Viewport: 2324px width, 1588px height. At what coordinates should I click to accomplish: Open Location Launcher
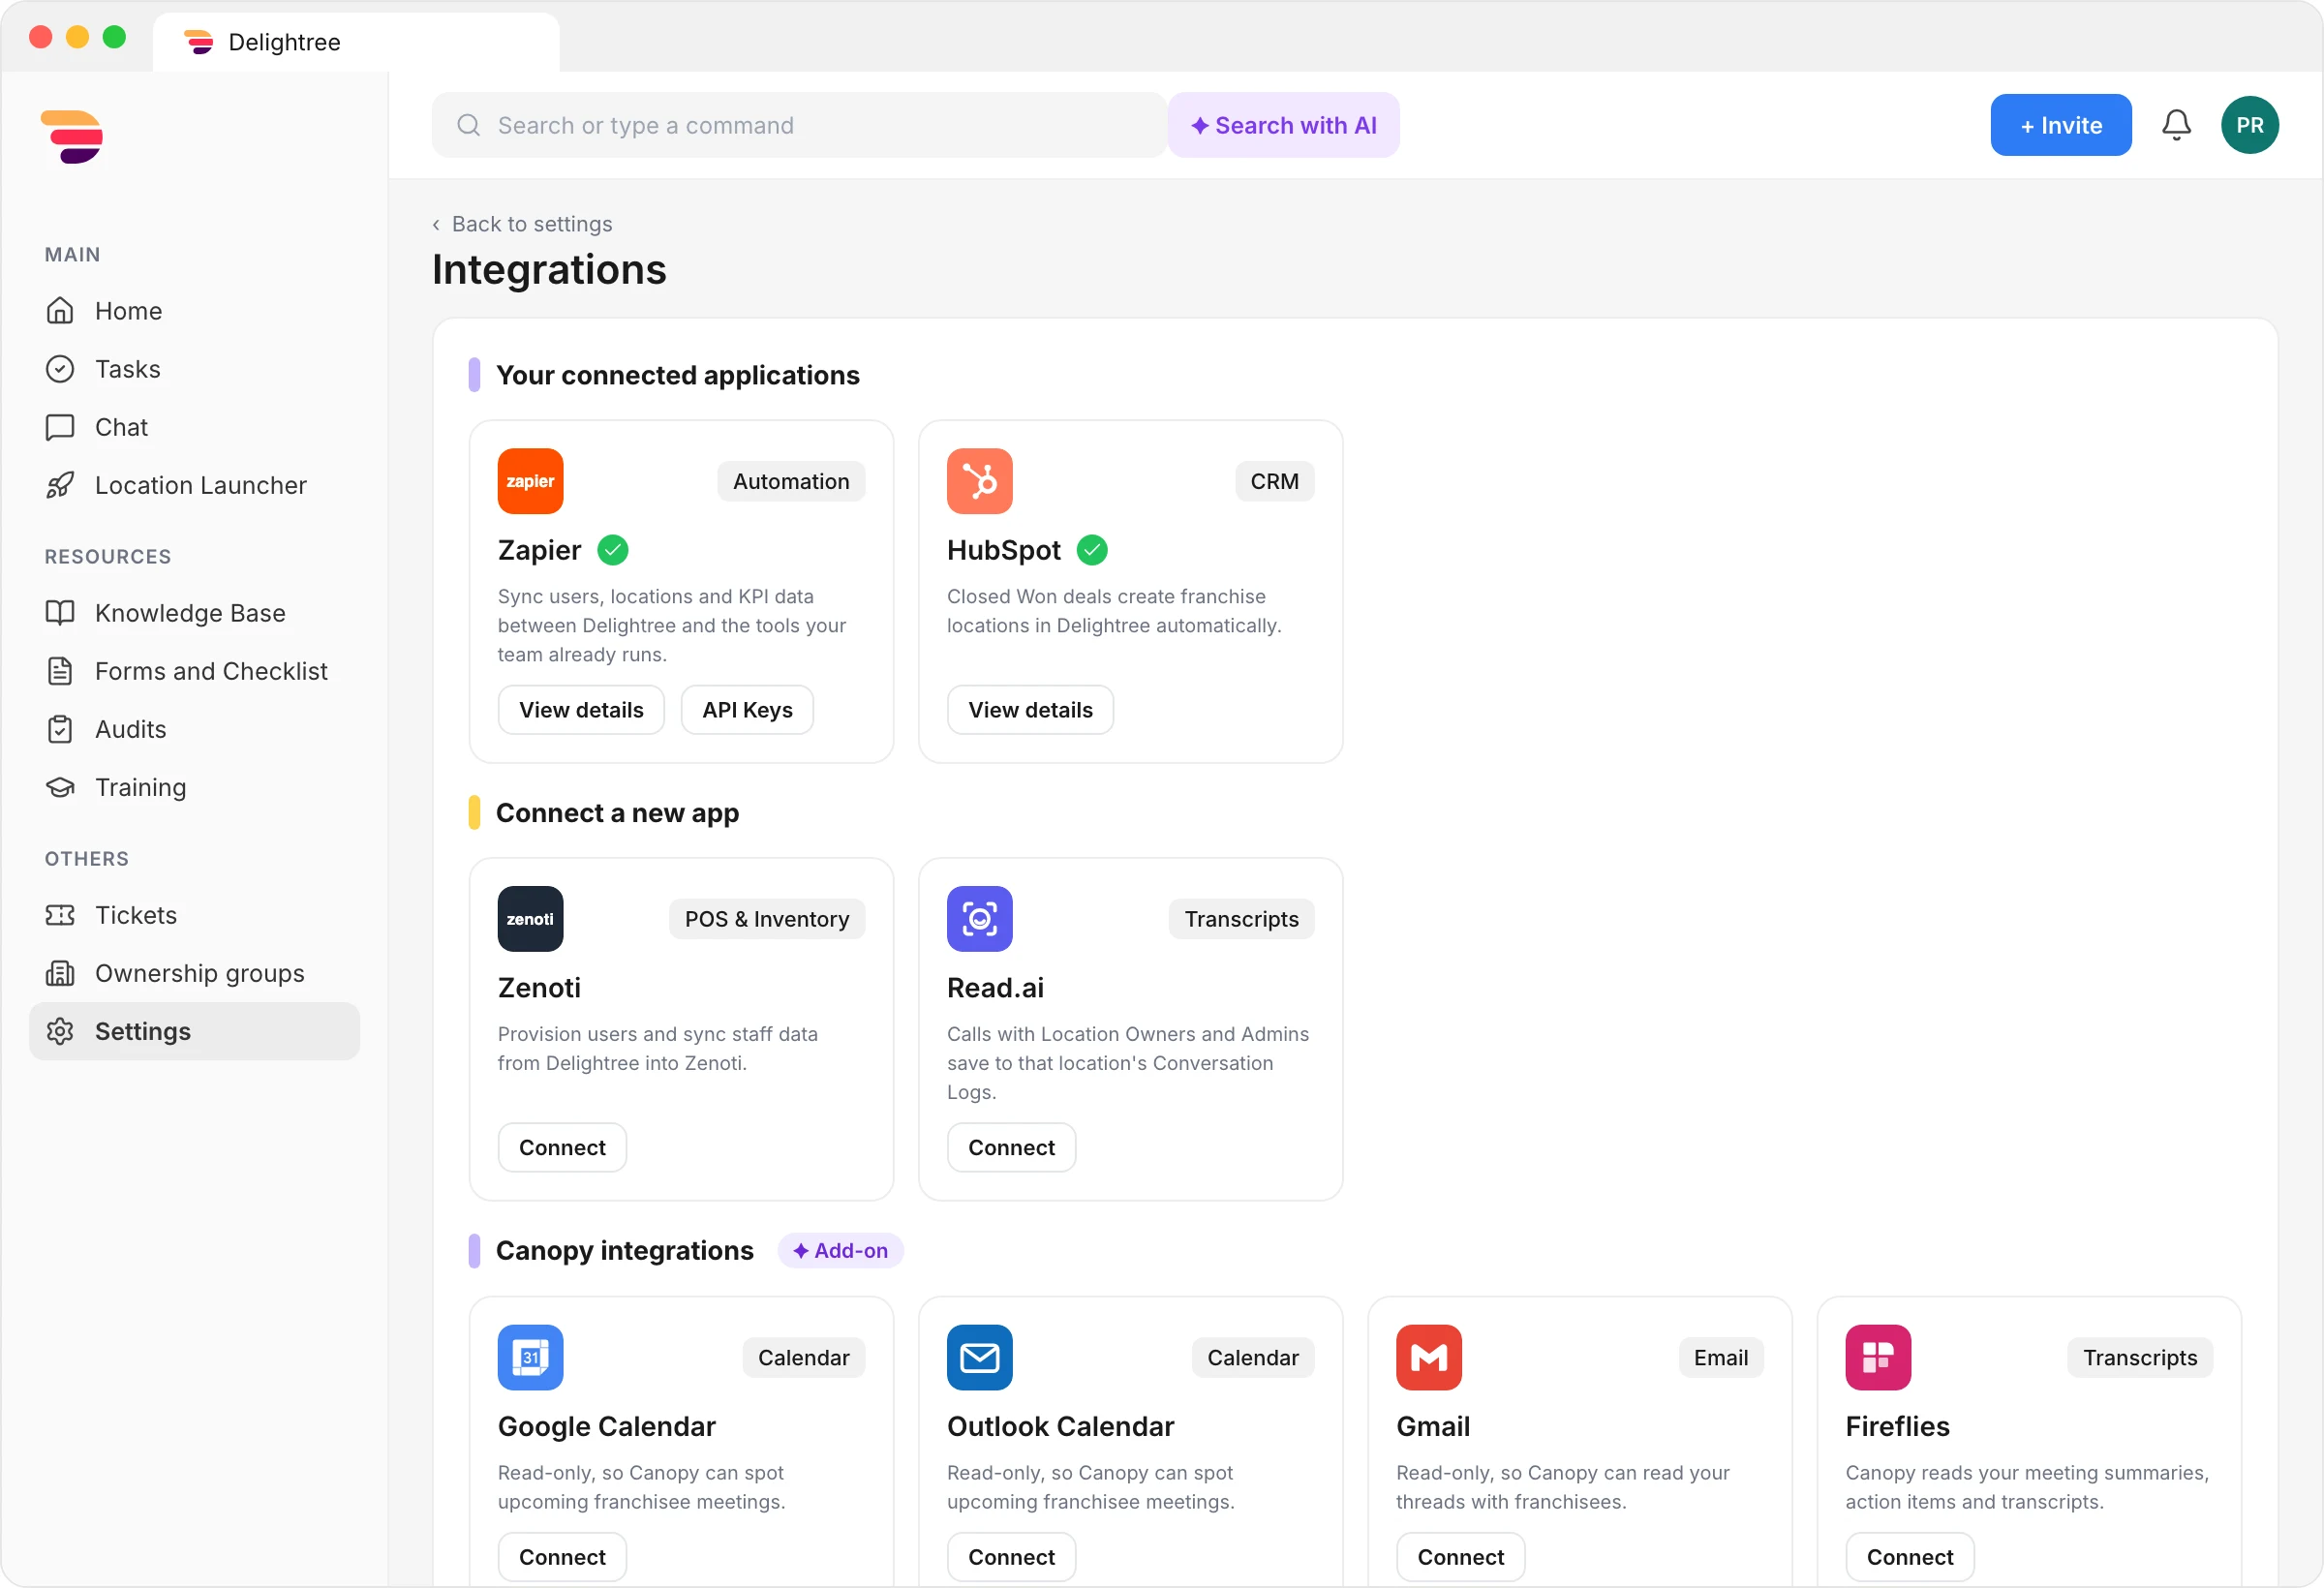pyautogui.click(x=194, y=485)
